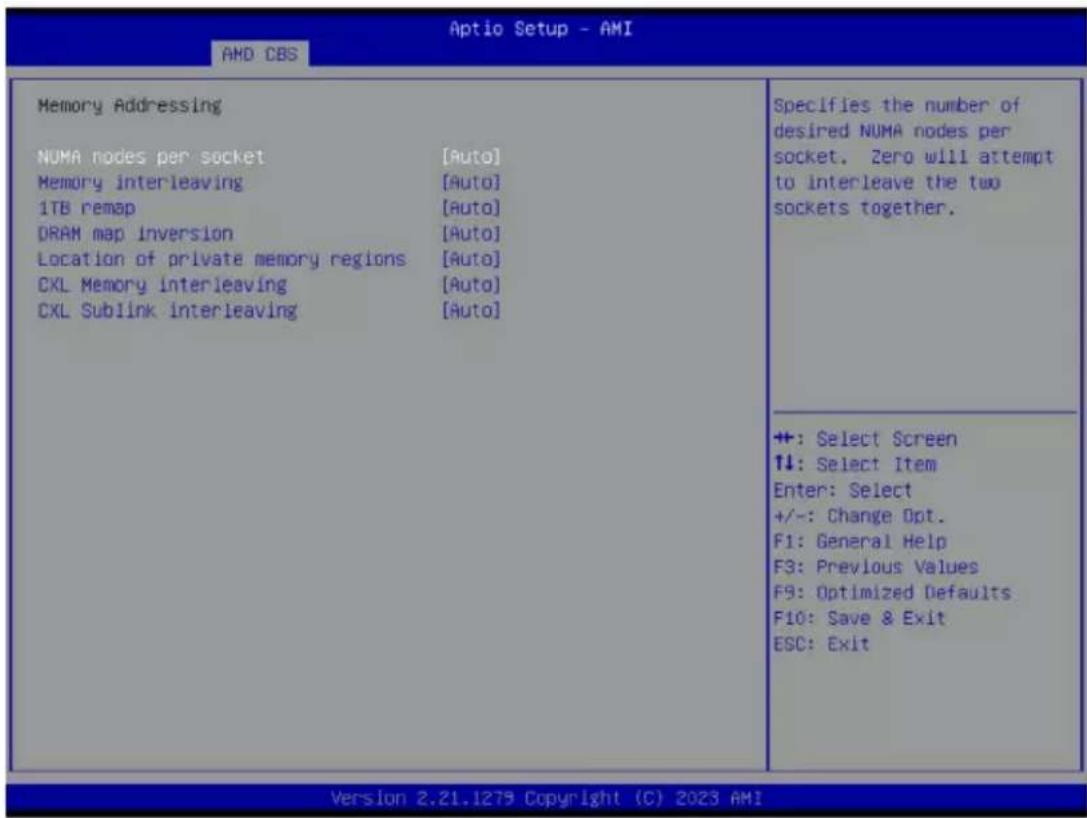Image resolution: width=1087 pixels, height=818 pixels.
Task: Click the Aptio Setup - AMI title
Action: click(x=541, y=29)
